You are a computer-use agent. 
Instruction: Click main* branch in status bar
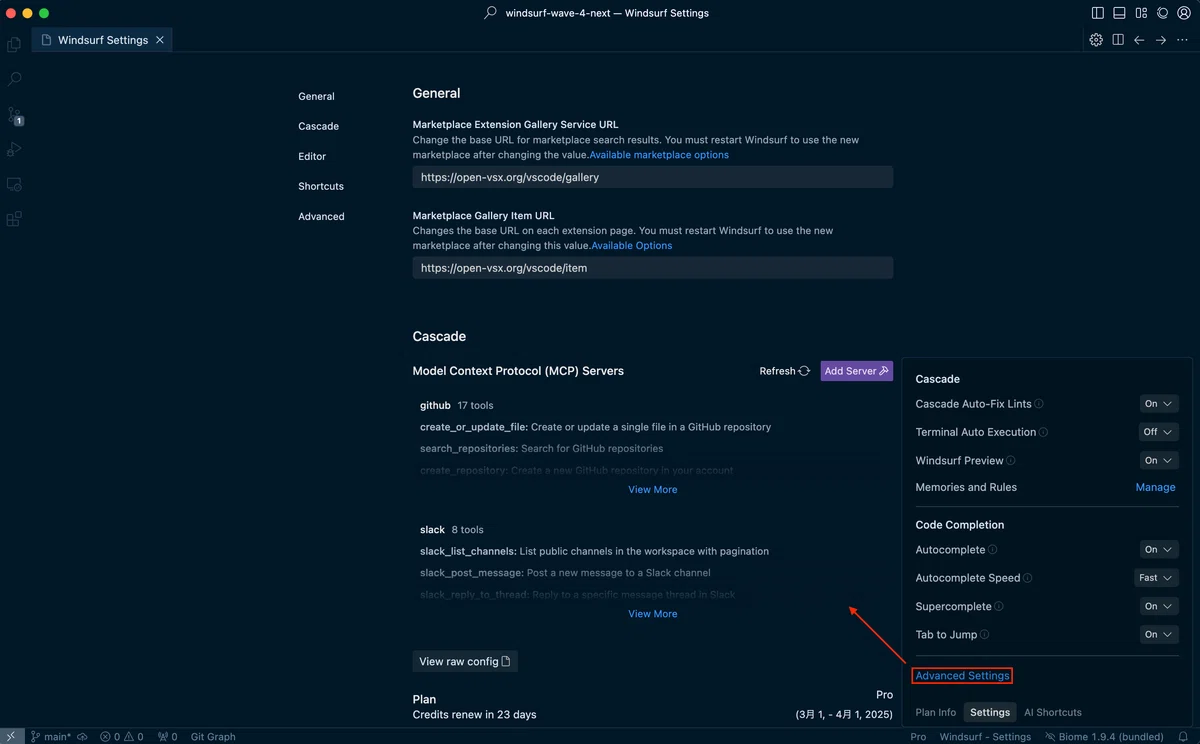(50, 737)
